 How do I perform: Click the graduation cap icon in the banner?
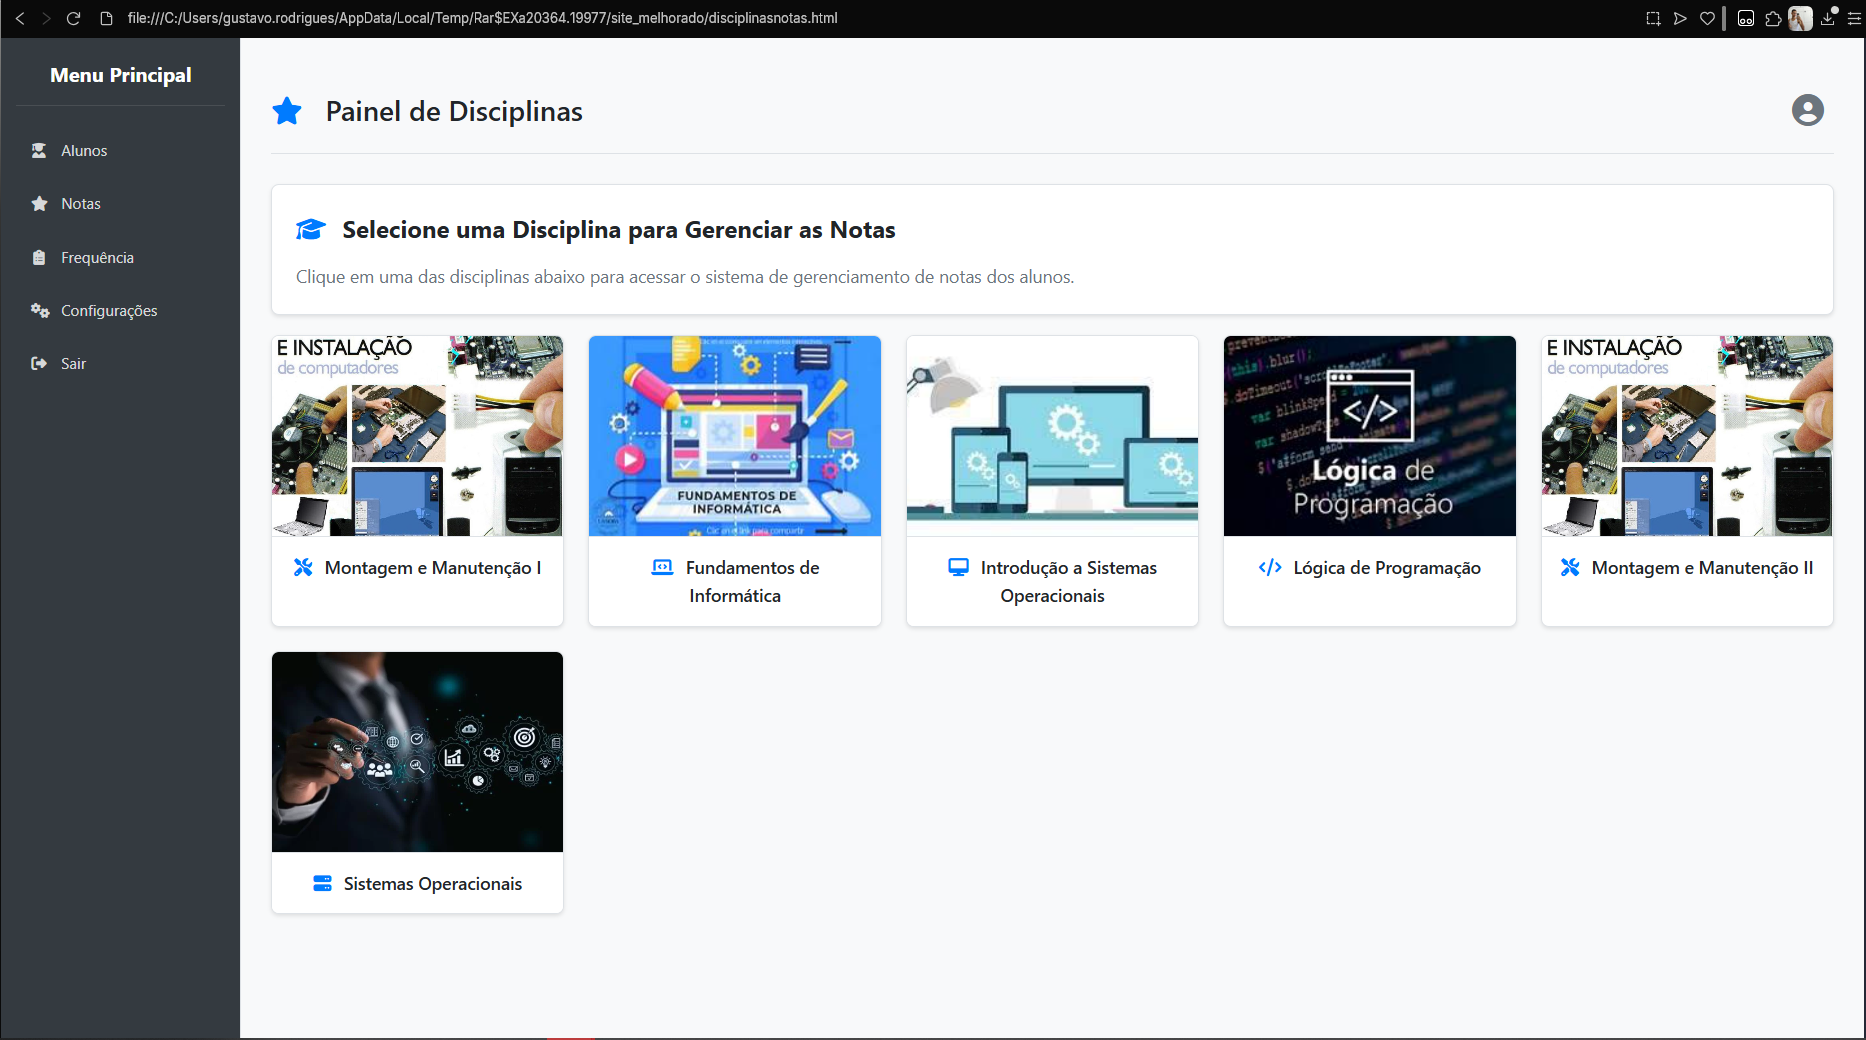(311, 230)
